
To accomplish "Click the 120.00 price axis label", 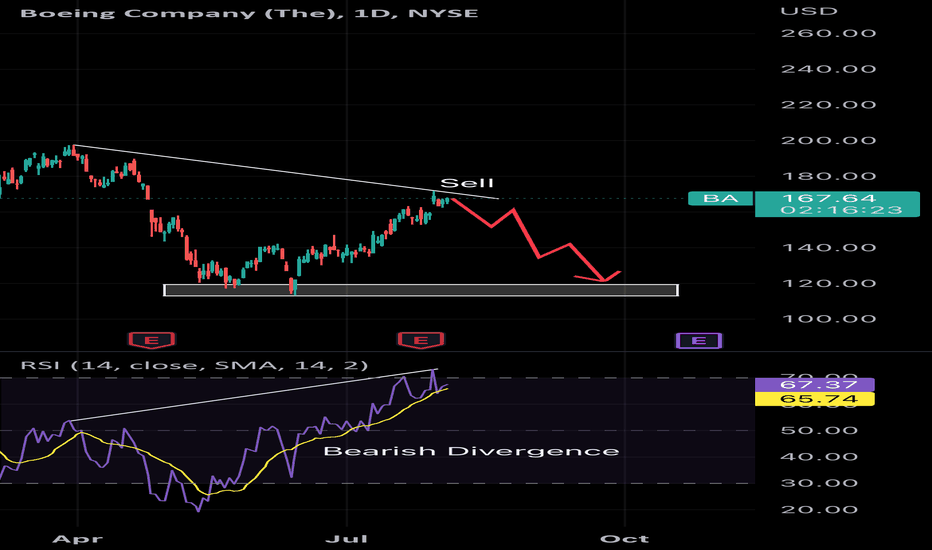I will (829, 284).
